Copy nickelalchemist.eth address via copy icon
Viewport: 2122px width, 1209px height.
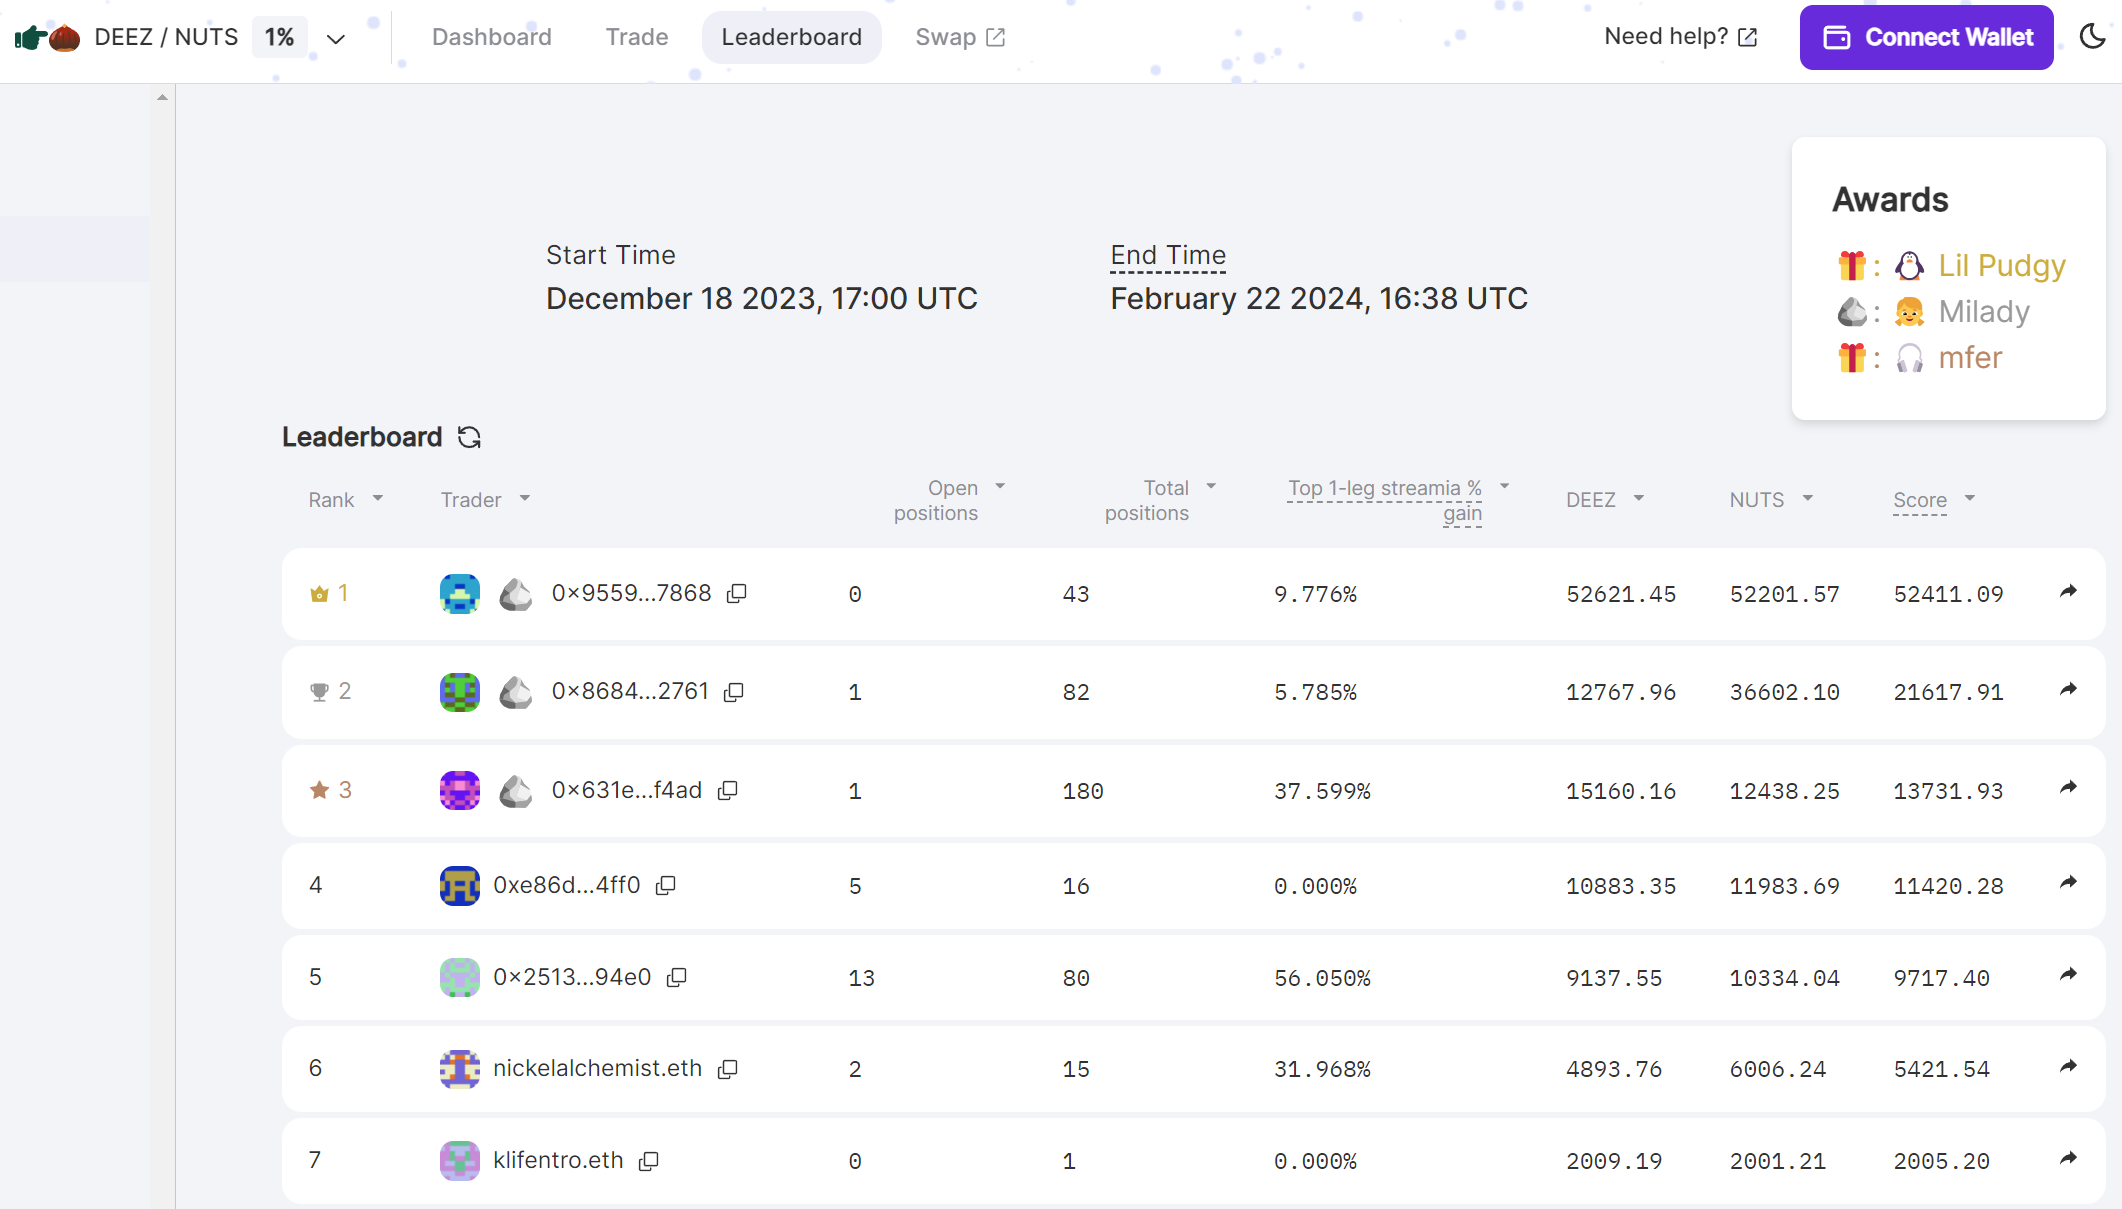pyautogui.click(x=728, y=1069)
